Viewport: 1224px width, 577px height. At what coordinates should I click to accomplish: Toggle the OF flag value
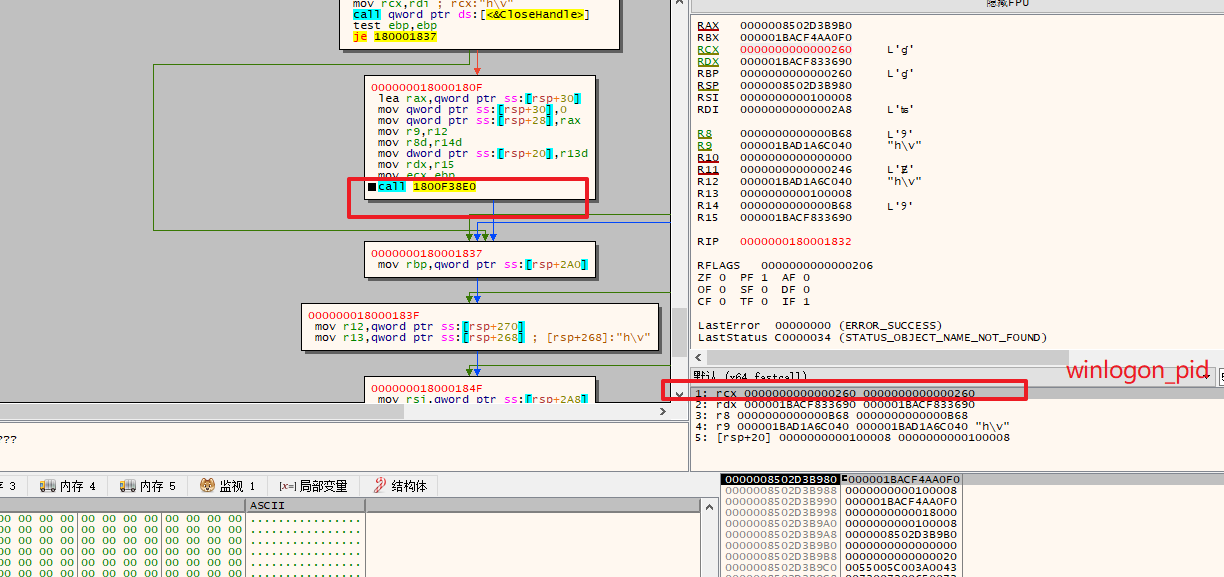(x=721, y=289)
